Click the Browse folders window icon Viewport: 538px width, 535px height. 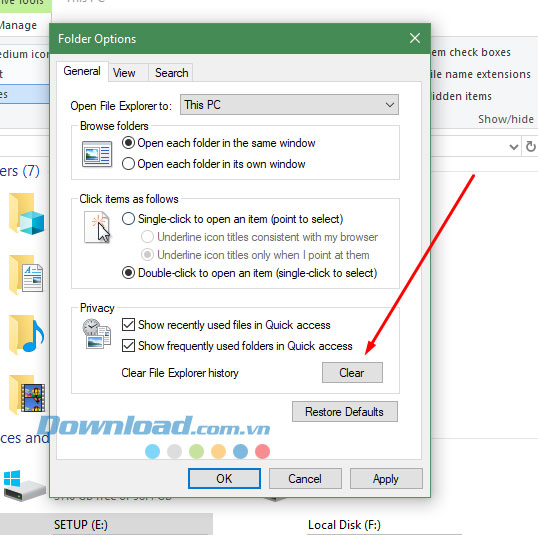(x=97, y=154)
